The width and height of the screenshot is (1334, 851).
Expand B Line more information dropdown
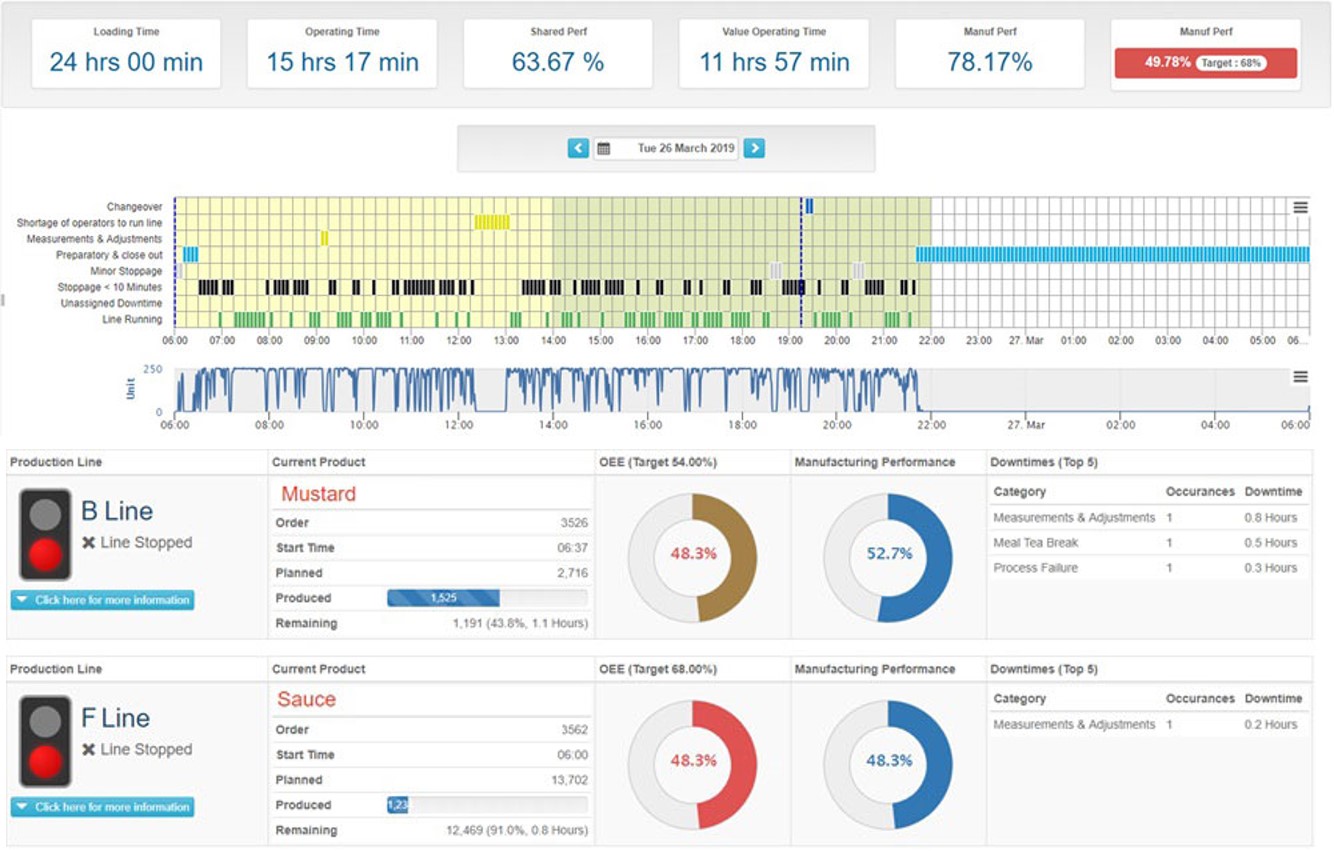(x=102, y=600)
